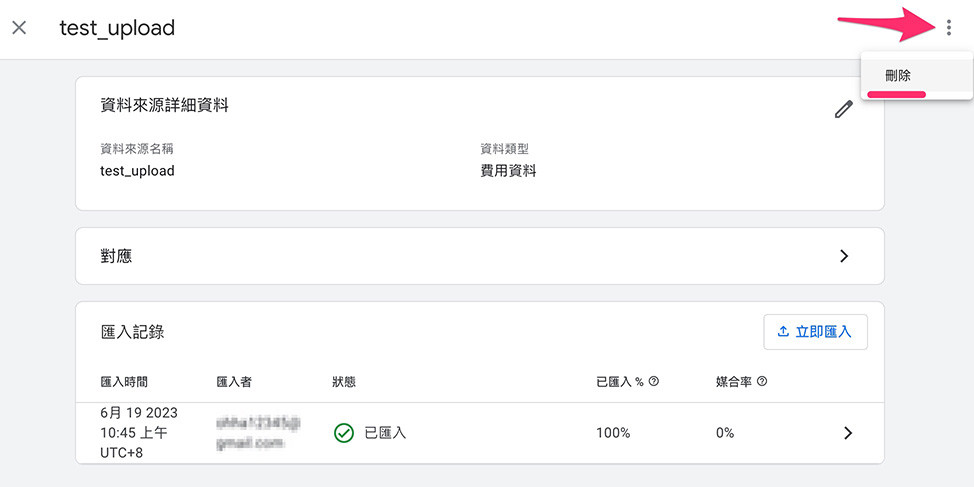
Task: Click the test_upload data source name value
Action: click(x=138, y=171)
